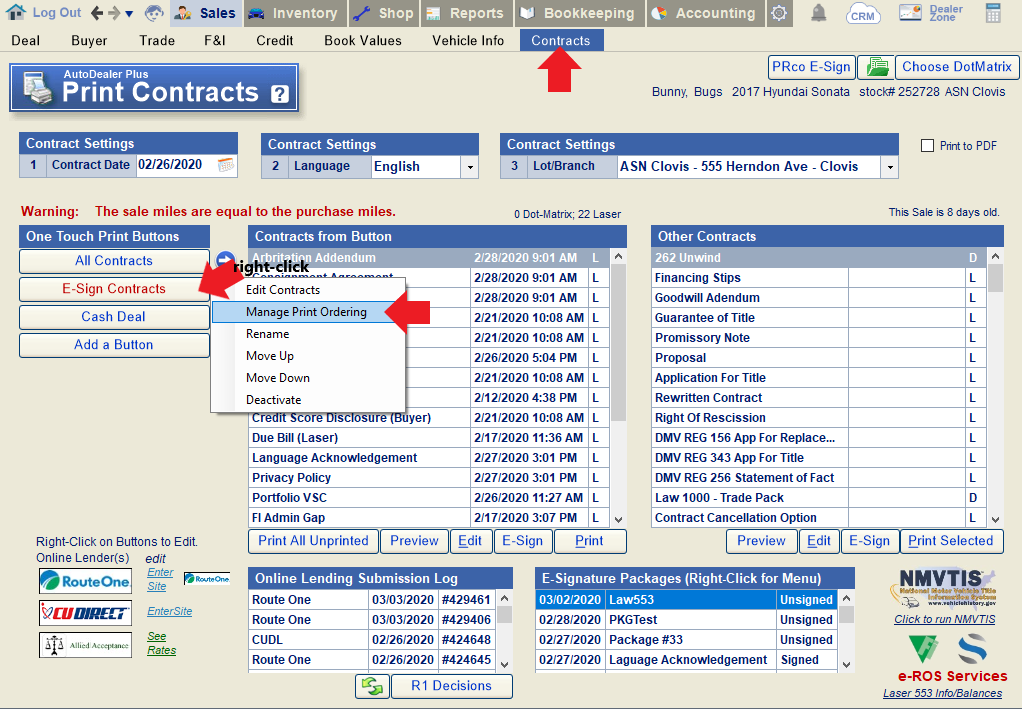
Task: Select the Contracts sub-tab
Action: point(561,40)
